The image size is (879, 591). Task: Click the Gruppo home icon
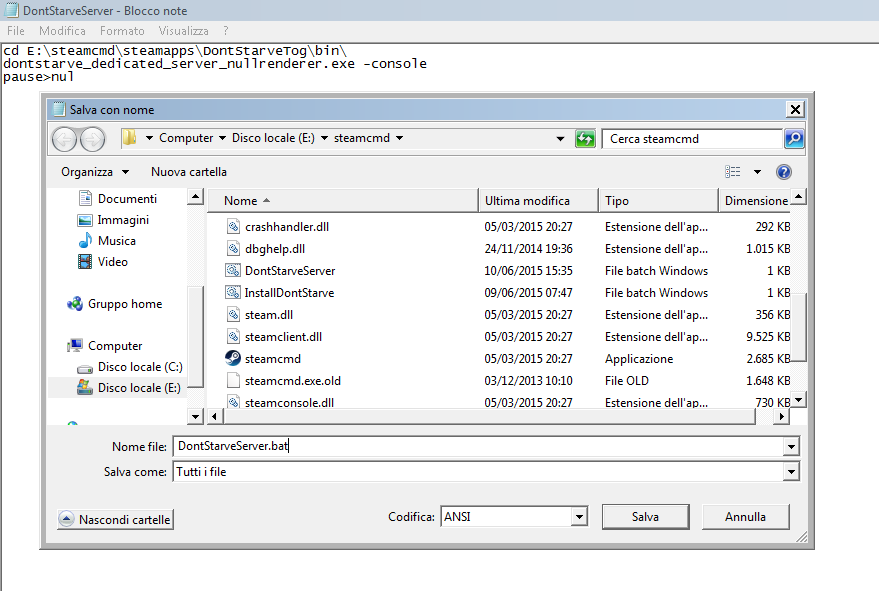(x=75, y=304)
